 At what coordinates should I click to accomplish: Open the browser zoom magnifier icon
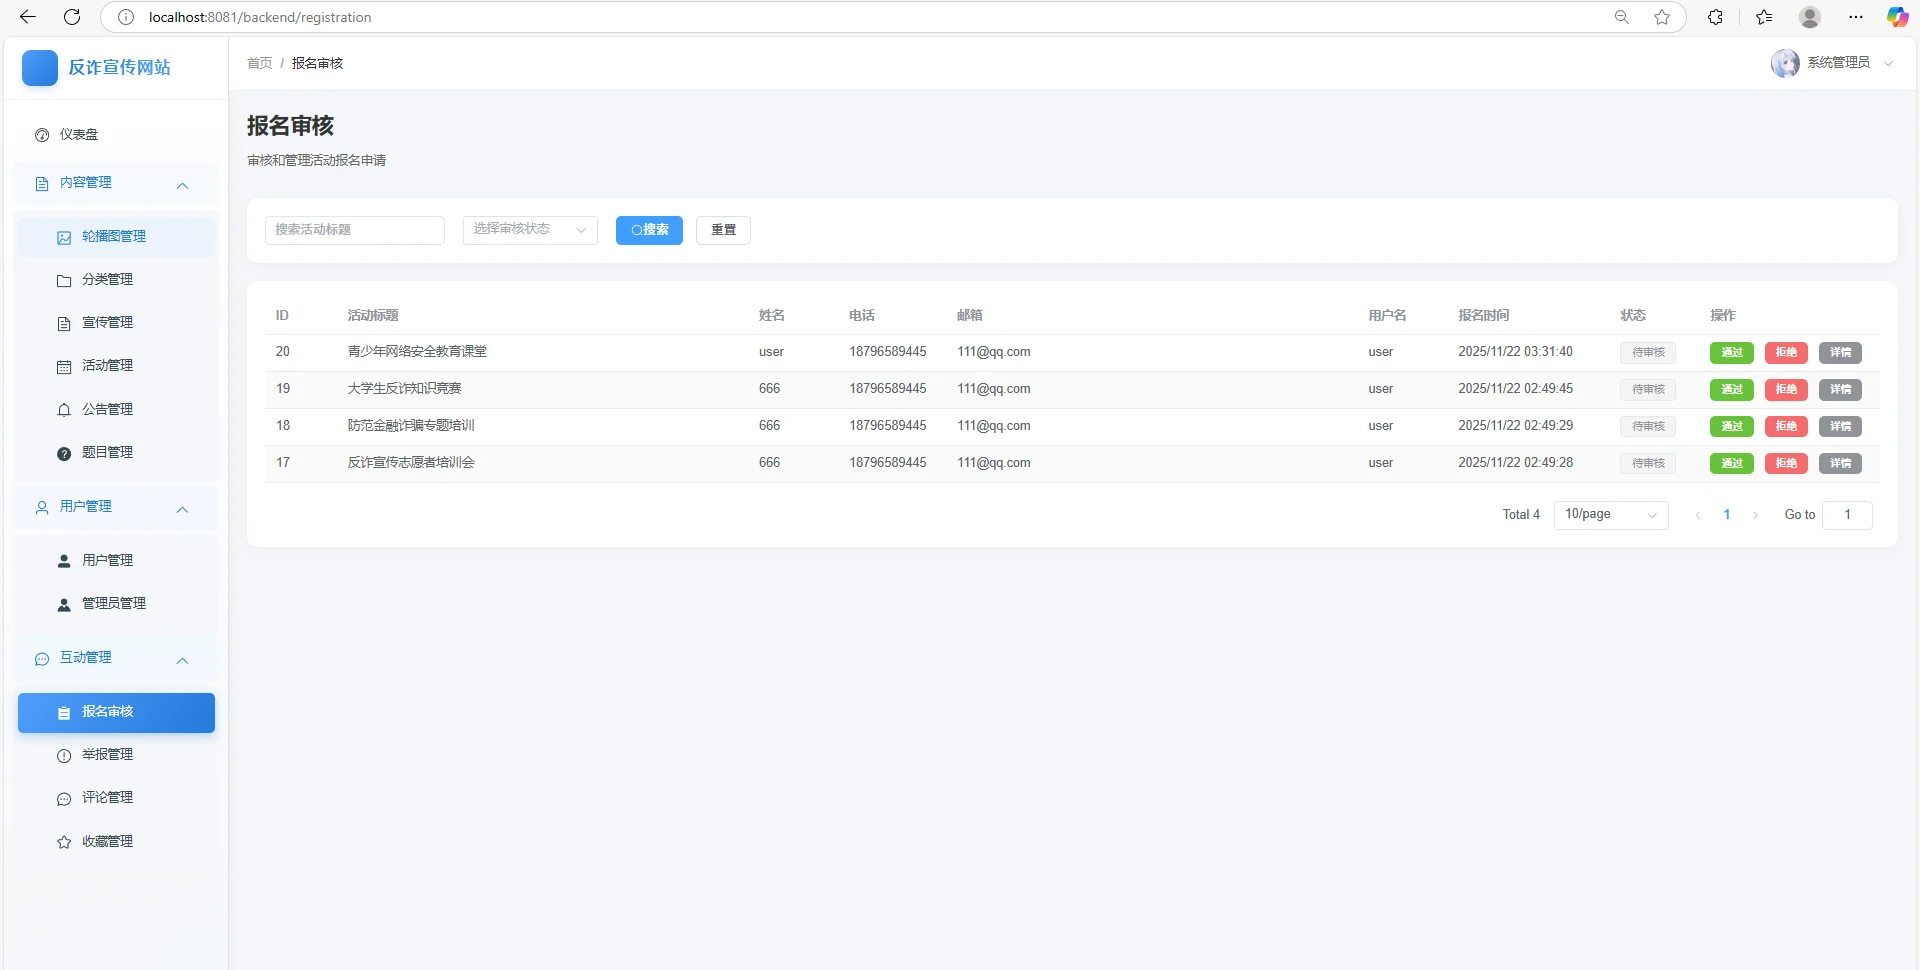[x=1622, y=17]
